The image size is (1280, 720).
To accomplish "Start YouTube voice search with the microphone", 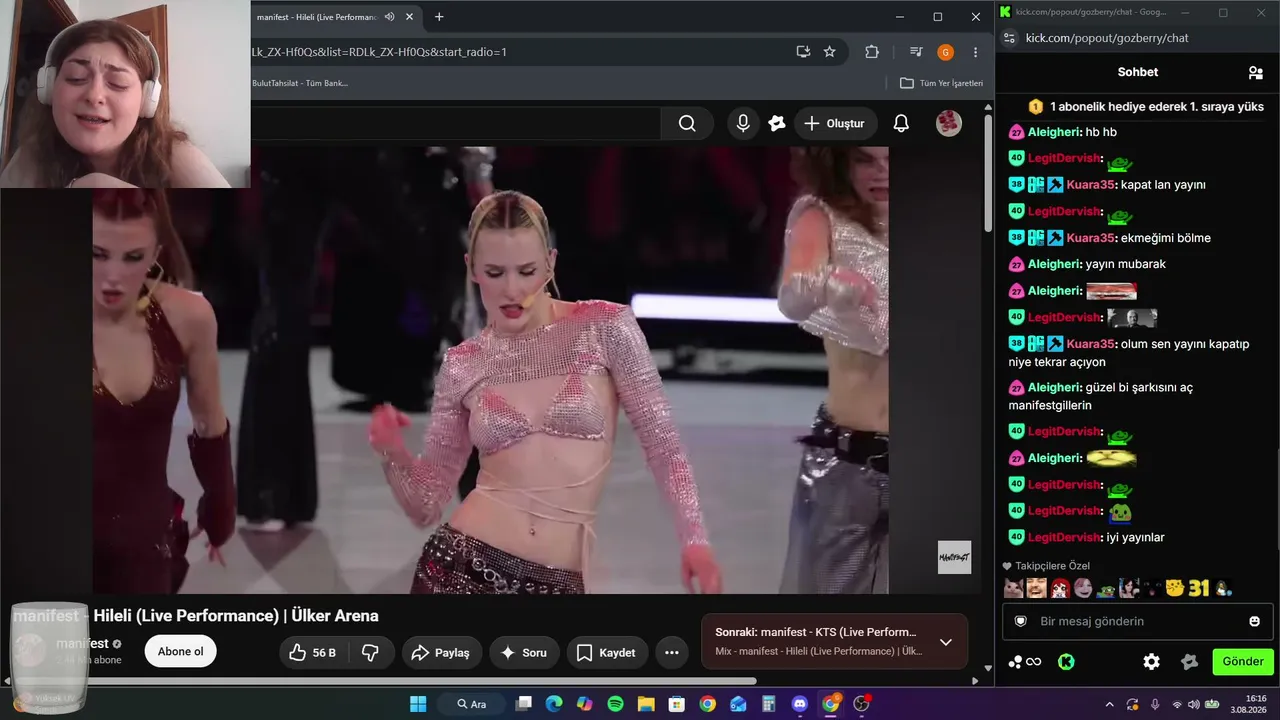I will [743, 123].
